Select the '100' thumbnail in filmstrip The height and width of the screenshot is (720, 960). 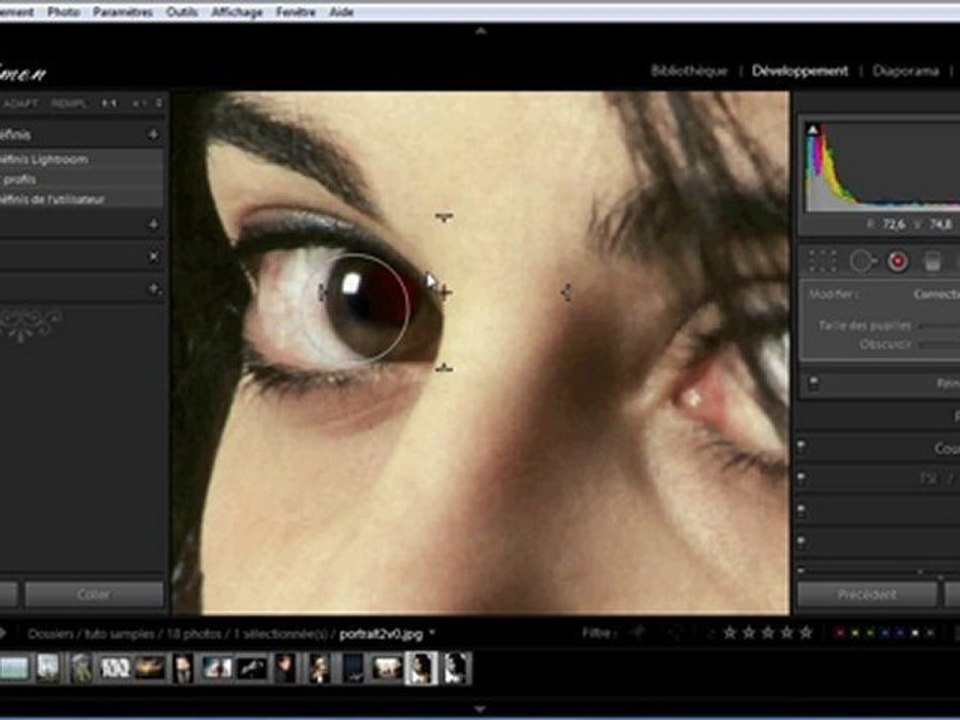tap(115, 668)
